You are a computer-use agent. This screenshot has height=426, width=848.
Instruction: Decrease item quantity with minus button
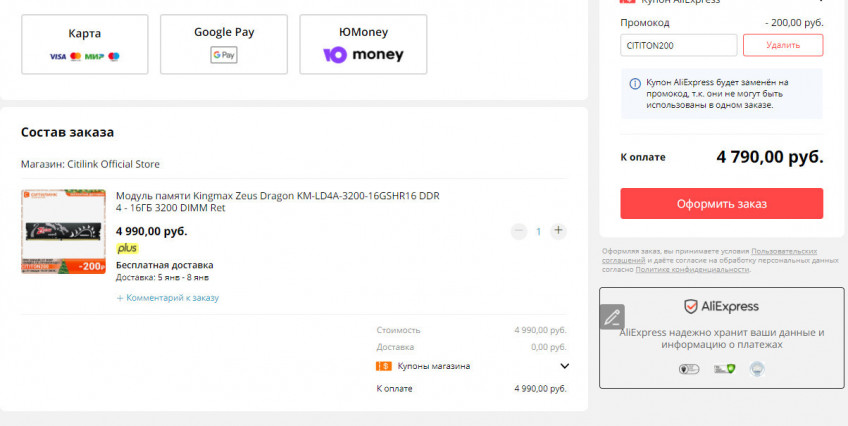click(518, 231)
